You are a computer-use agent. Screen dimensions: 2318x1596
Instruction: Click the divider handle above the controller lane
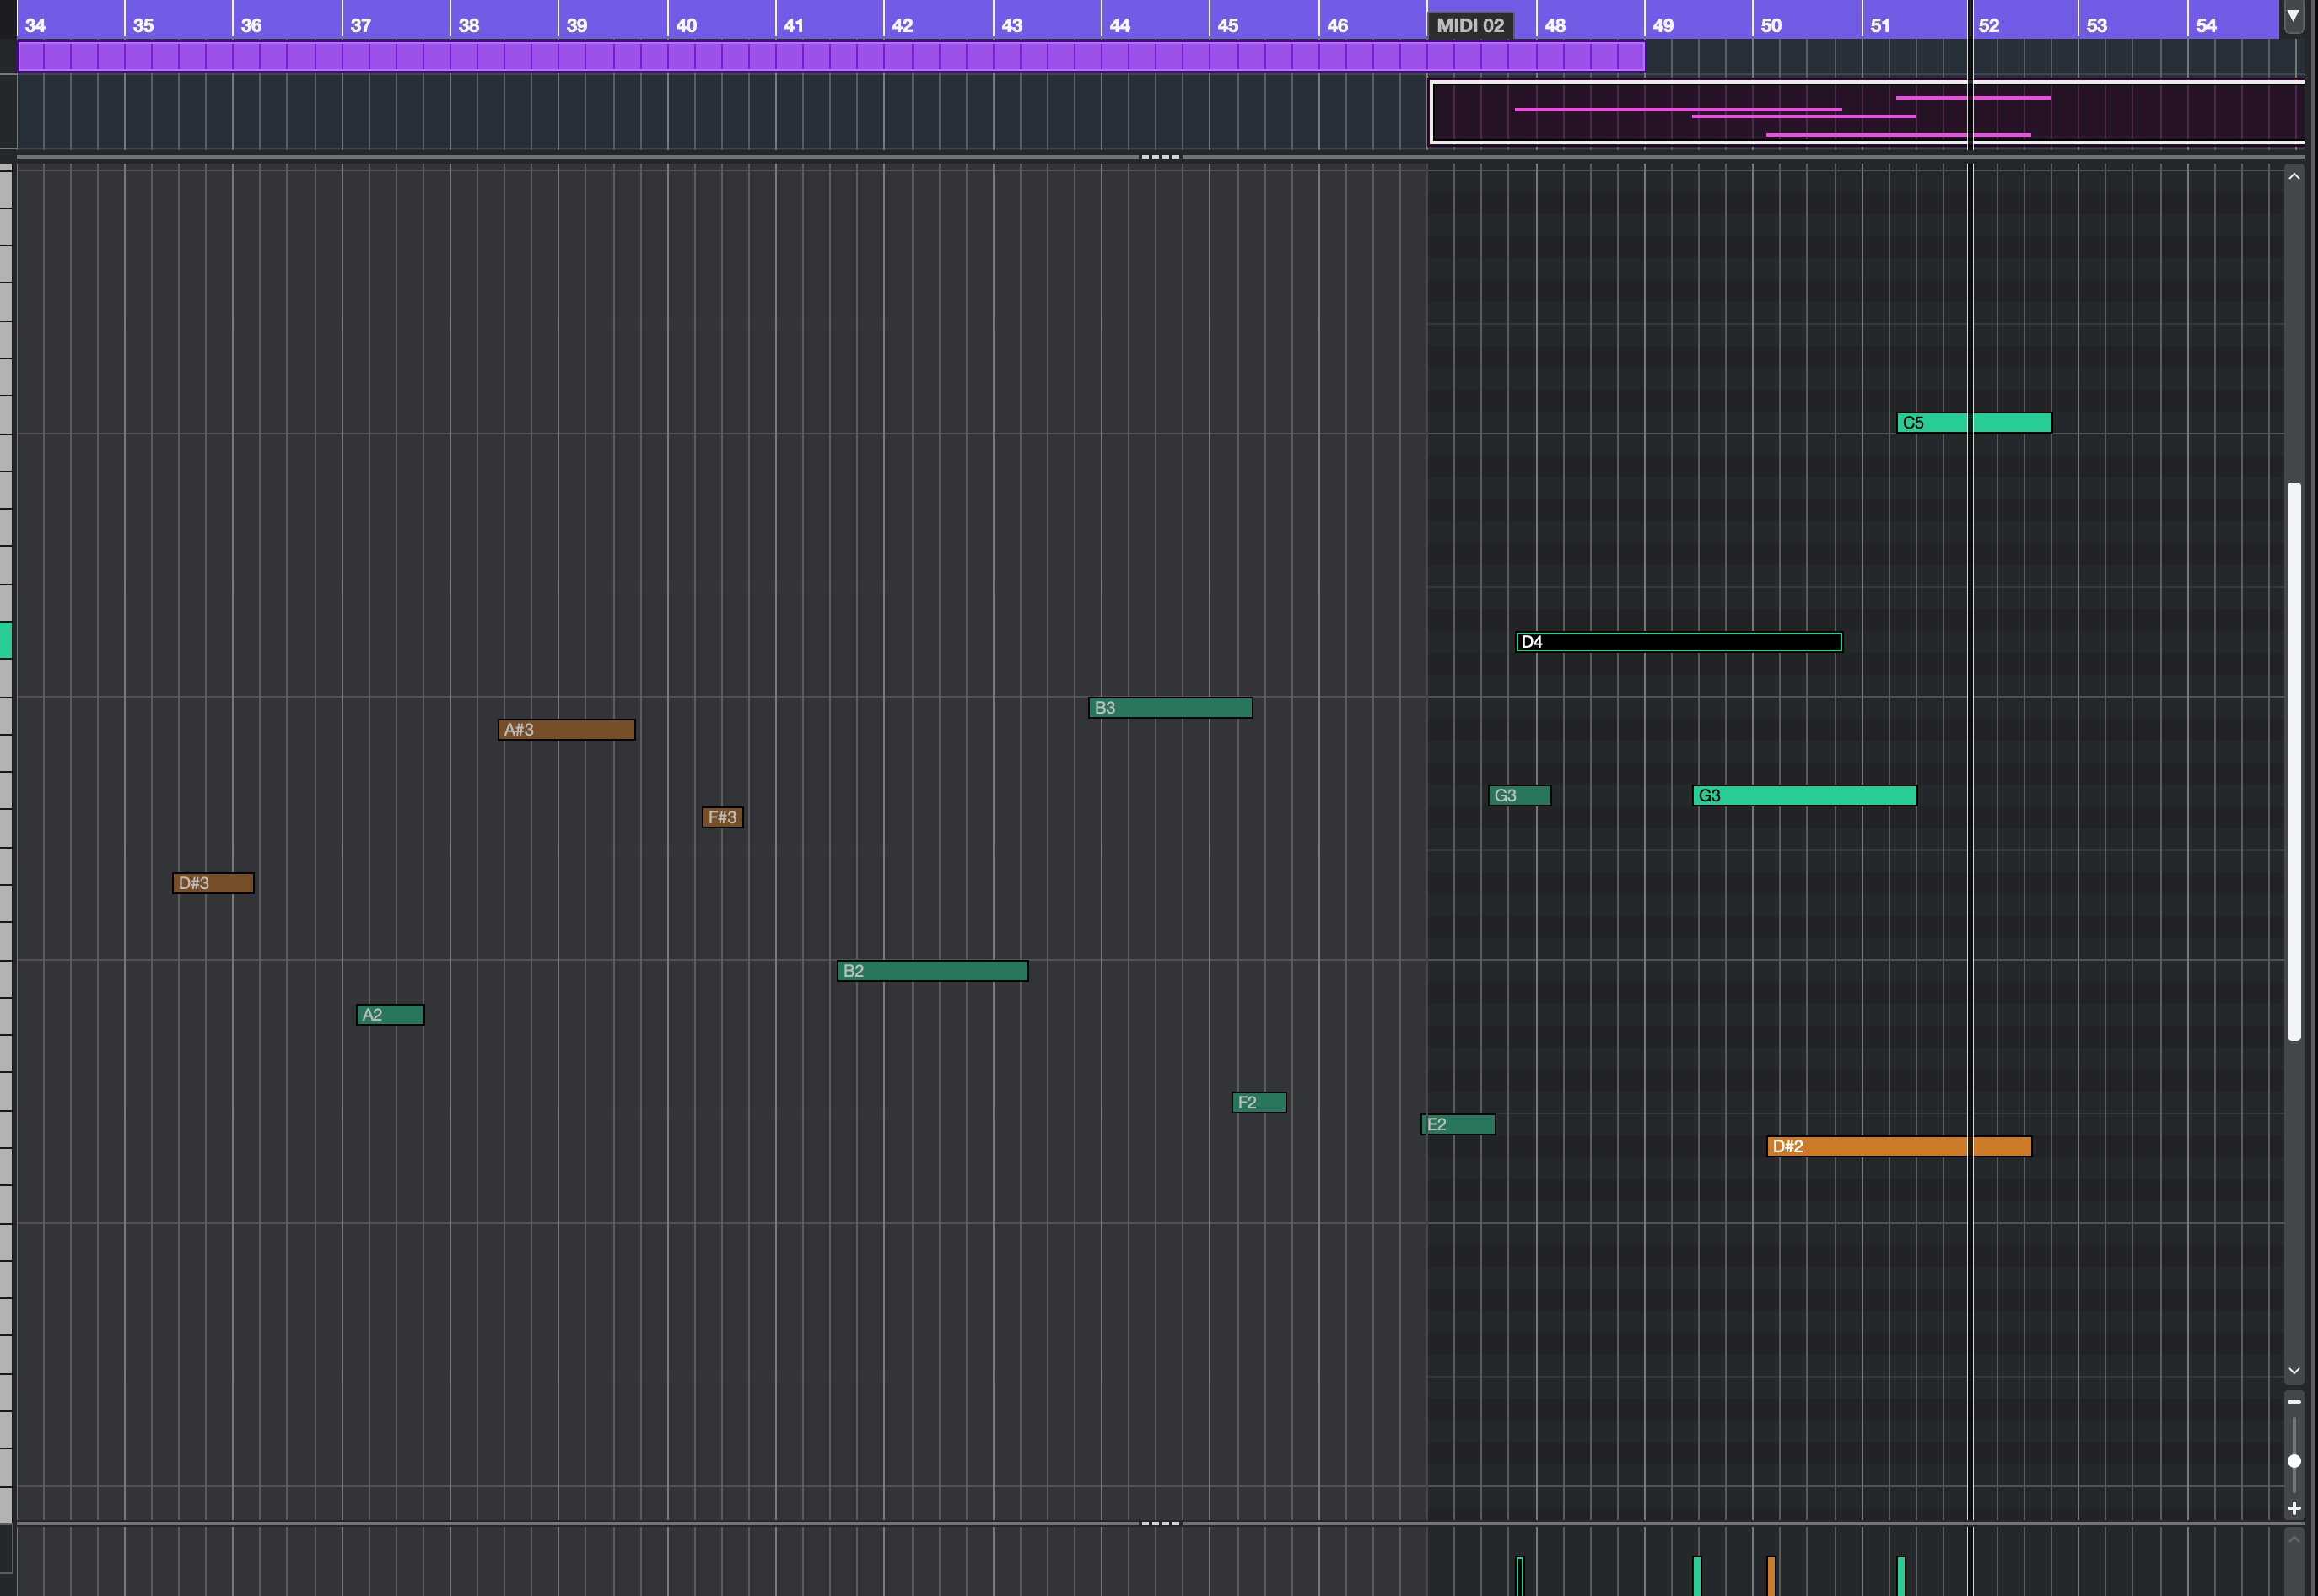pos(1160,1523)
